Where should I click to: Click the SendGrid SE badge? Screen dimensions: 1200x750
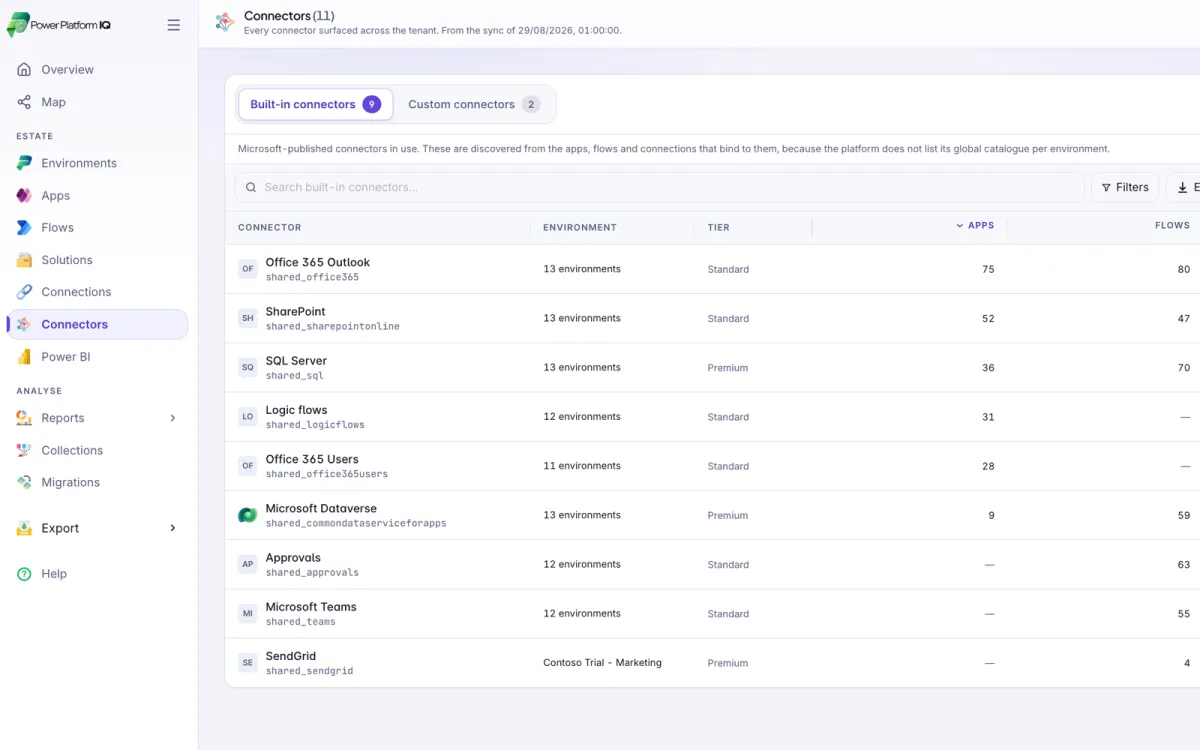247,663
